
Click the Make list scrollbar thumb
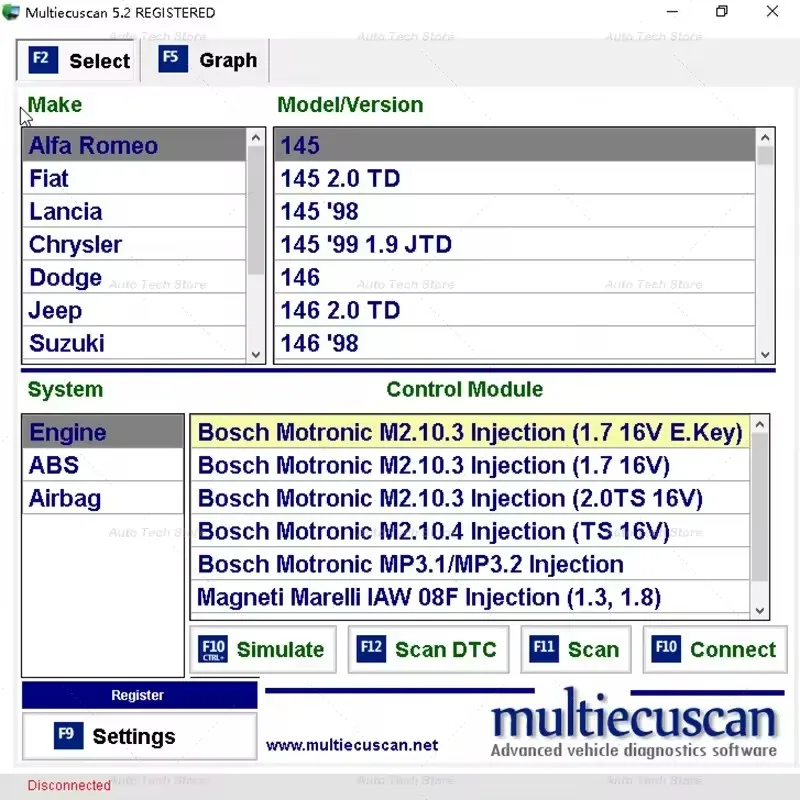256,210
